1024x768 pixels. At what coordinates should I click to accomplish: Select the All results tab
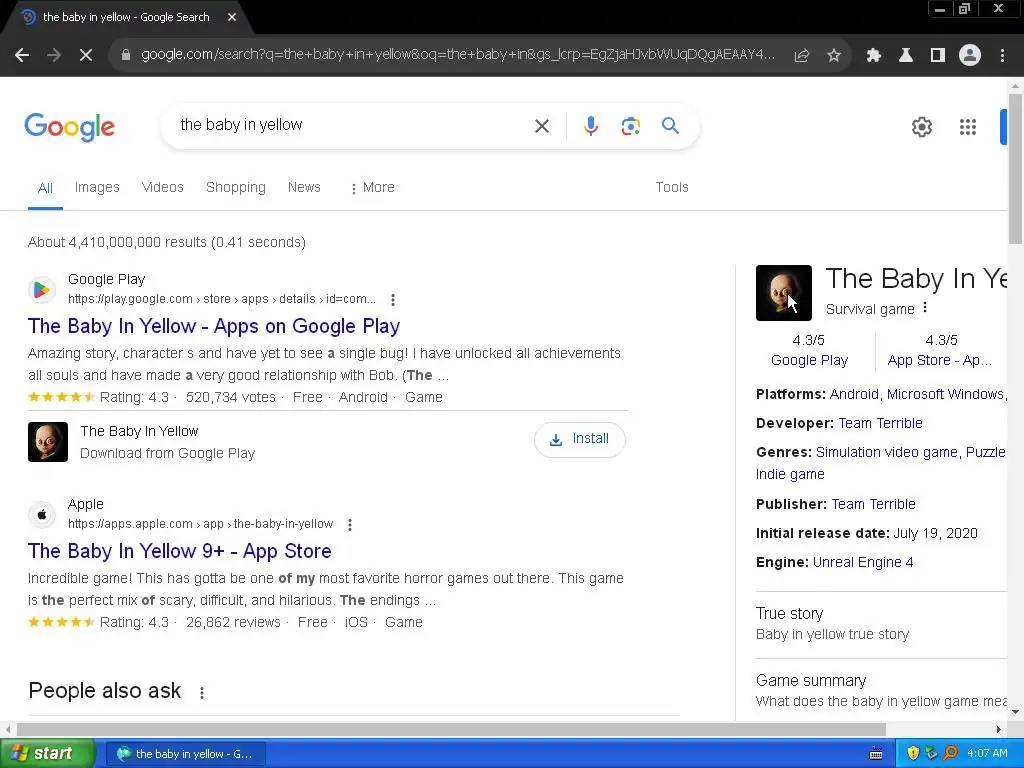(45, 188)
